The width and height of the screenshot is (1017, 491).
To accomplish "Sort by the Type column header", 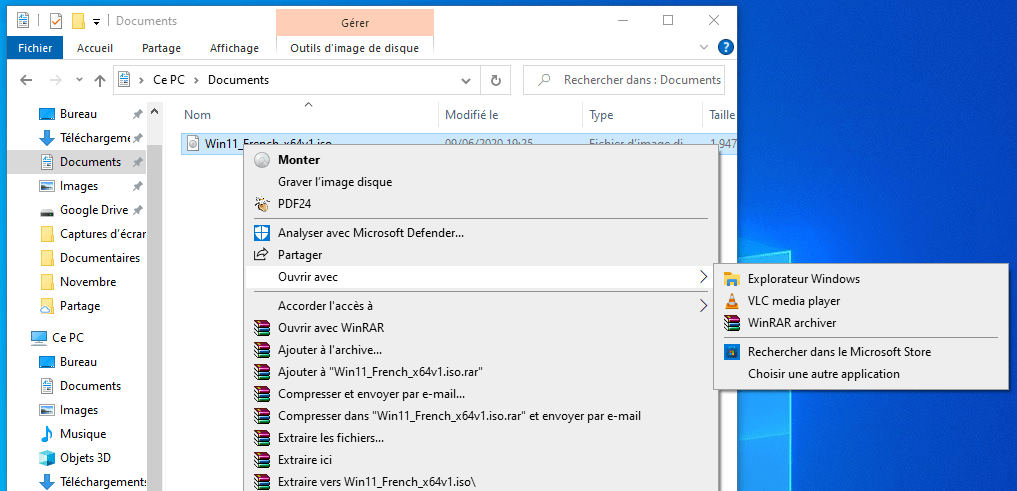I will pos(642,115).
